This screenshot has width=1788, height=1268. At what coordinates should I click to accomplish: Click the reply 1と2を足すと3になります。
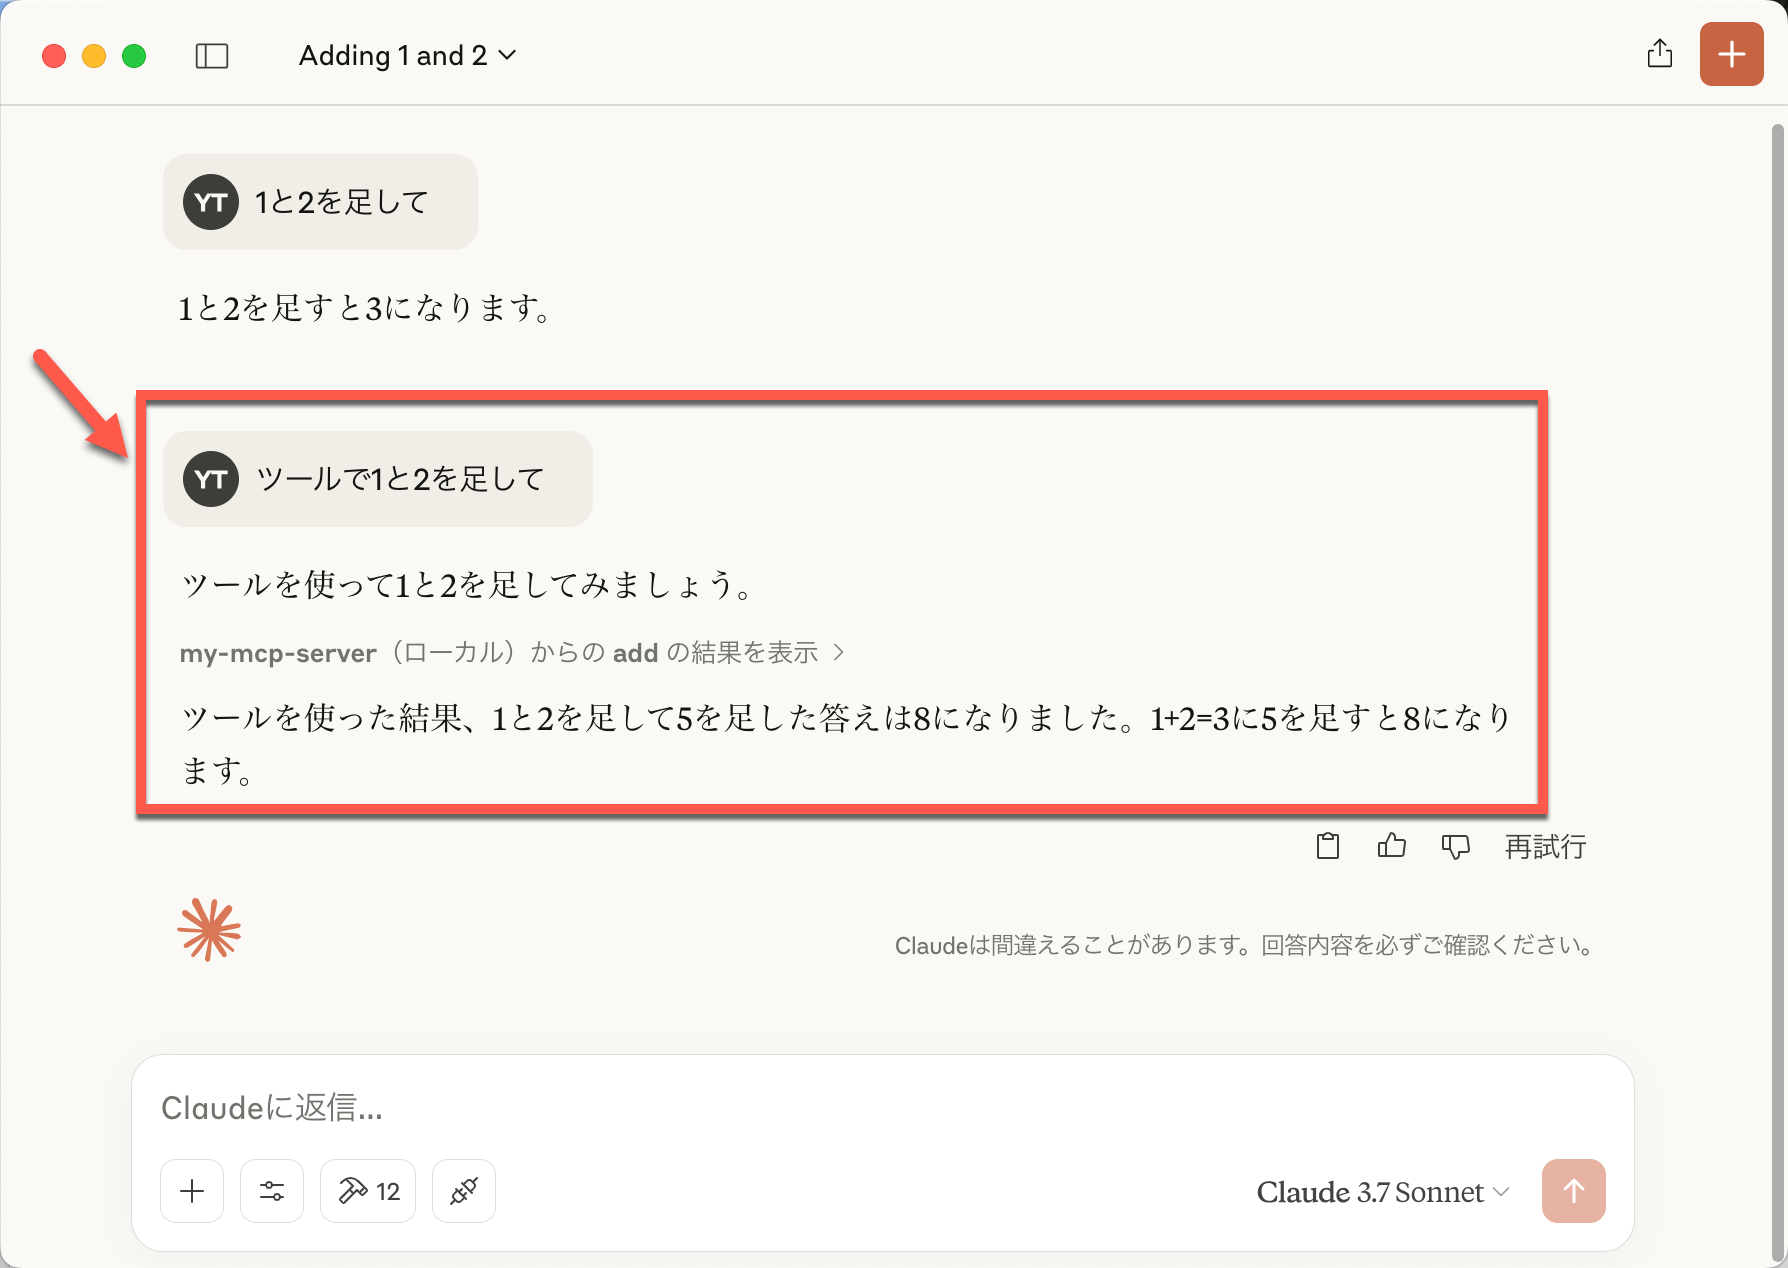click(364, 309)
